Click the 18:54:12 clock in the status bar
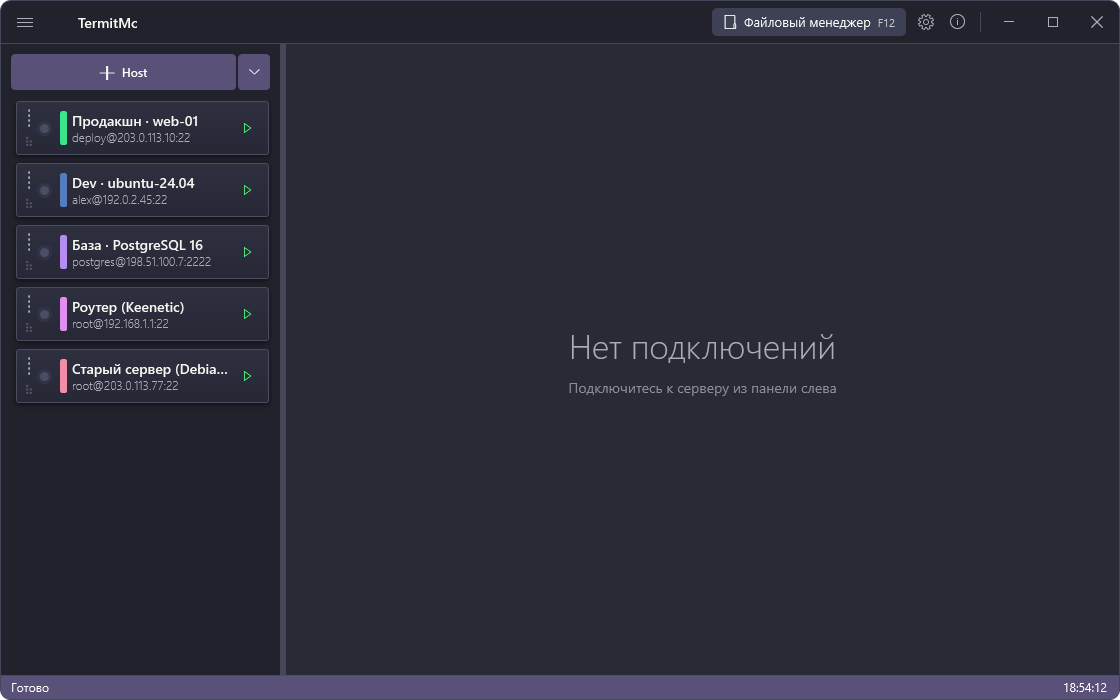Viewport: 1120px width, 700px height. [x=1085, y=689]
